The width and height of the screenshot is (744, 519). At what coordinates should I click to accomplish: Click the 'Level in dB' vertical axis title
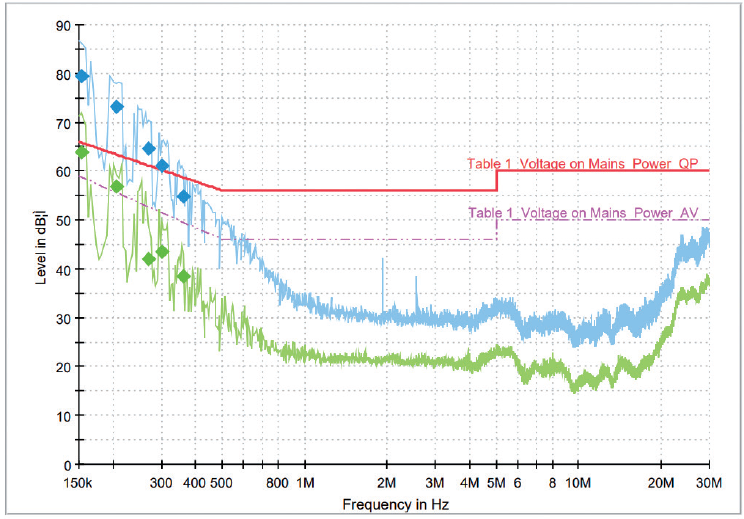pos(41,245)
